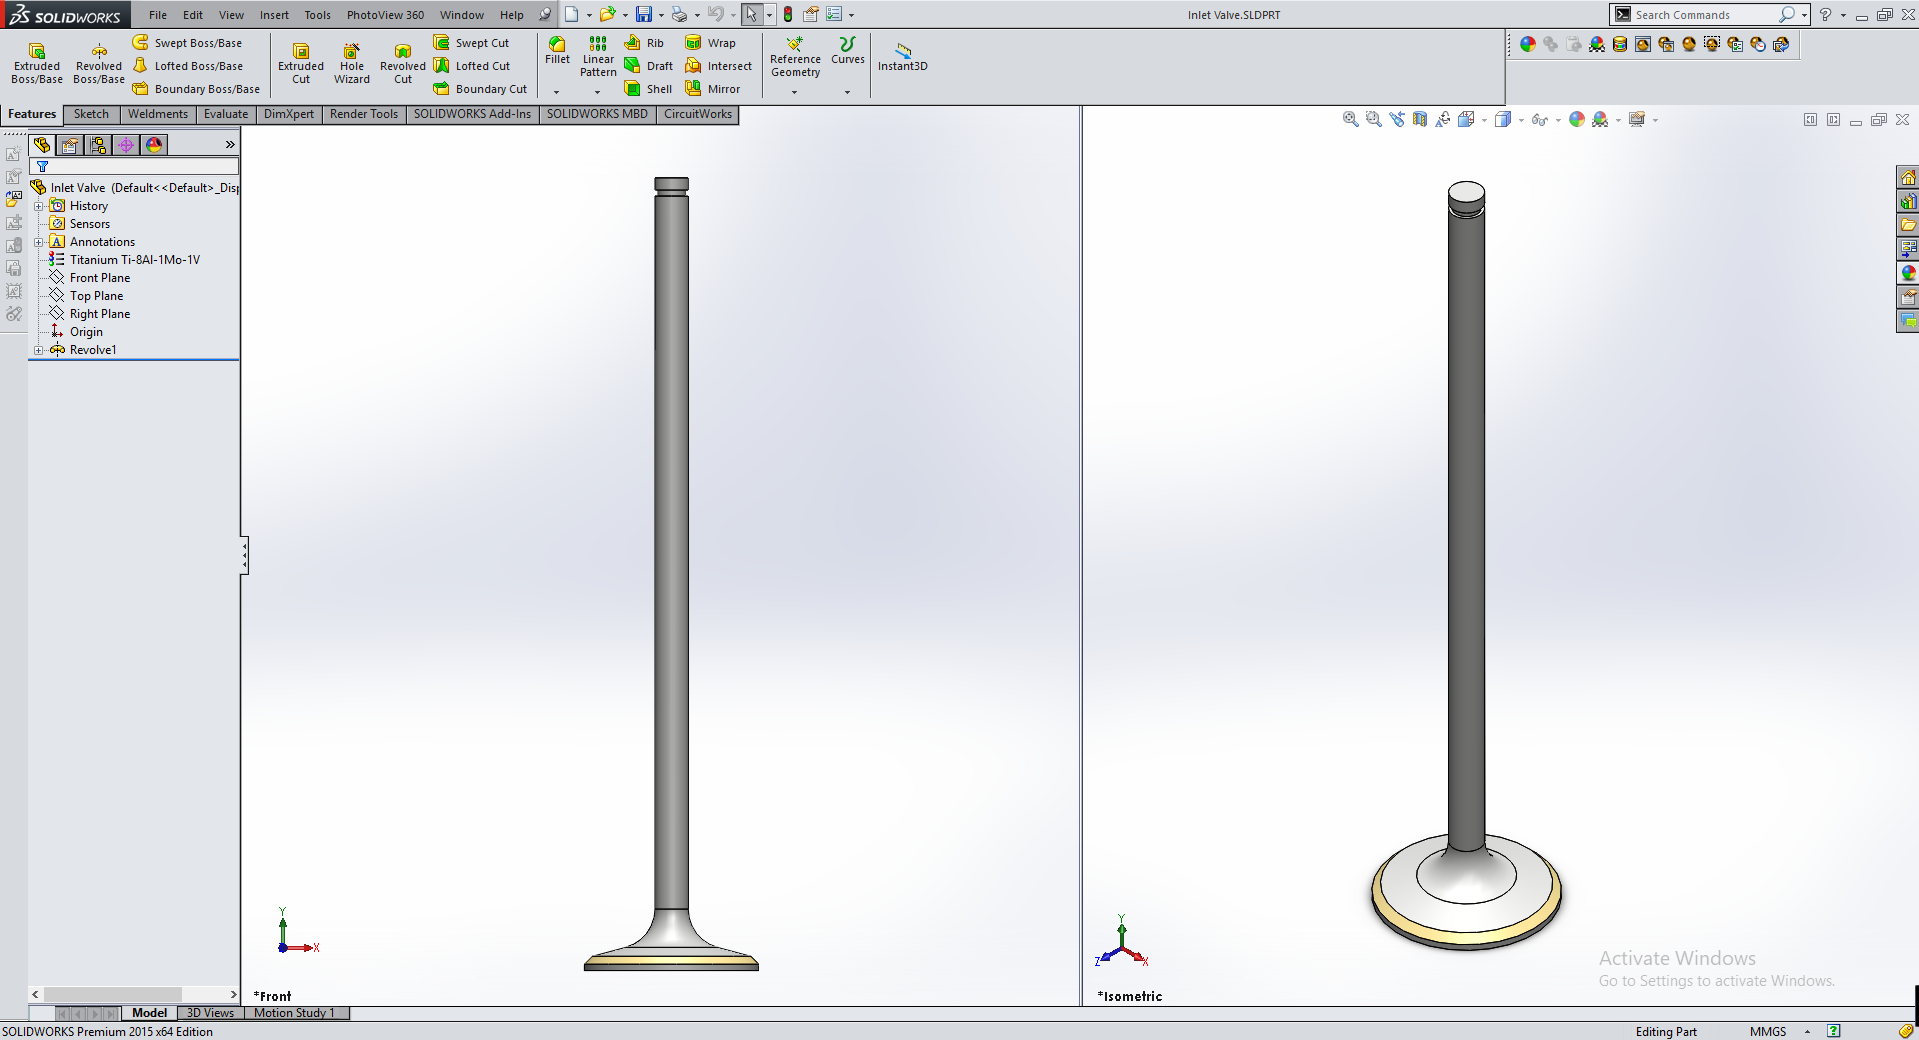Open the PhotoView 360 menu
Screen dimensions: 1919x1040
click(385, 15)
